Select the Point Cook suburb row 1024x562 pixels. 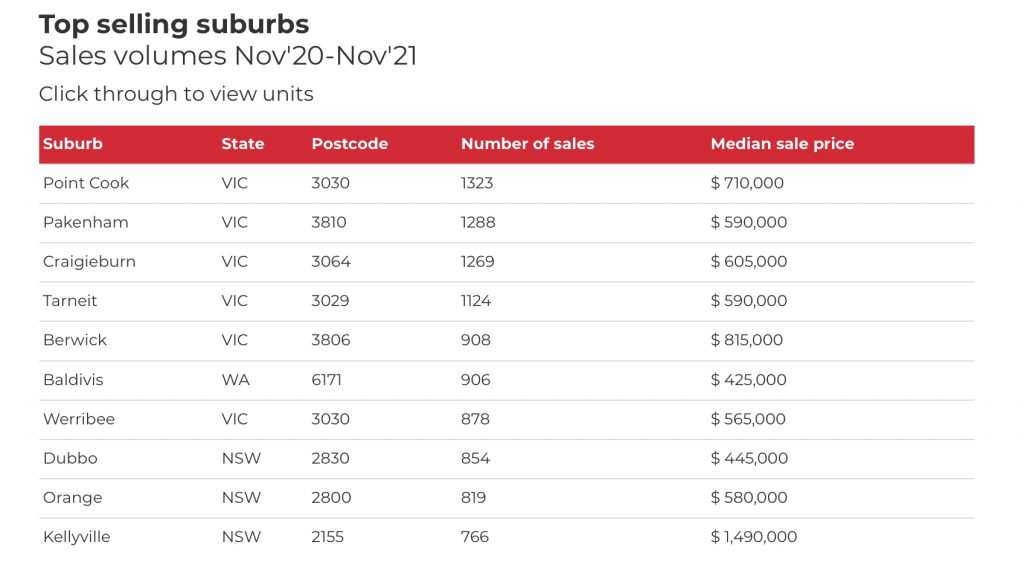tap(507, 183)
